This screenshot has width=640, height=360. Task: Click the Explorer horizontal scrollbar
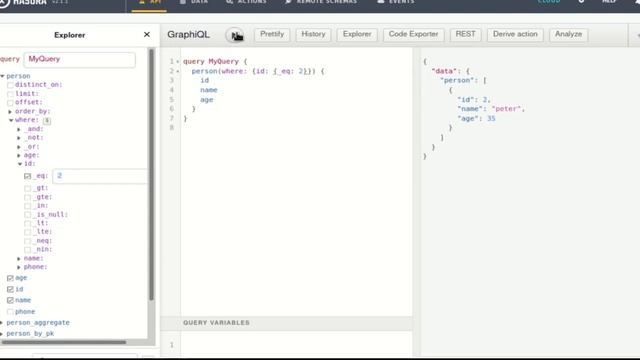63,342
